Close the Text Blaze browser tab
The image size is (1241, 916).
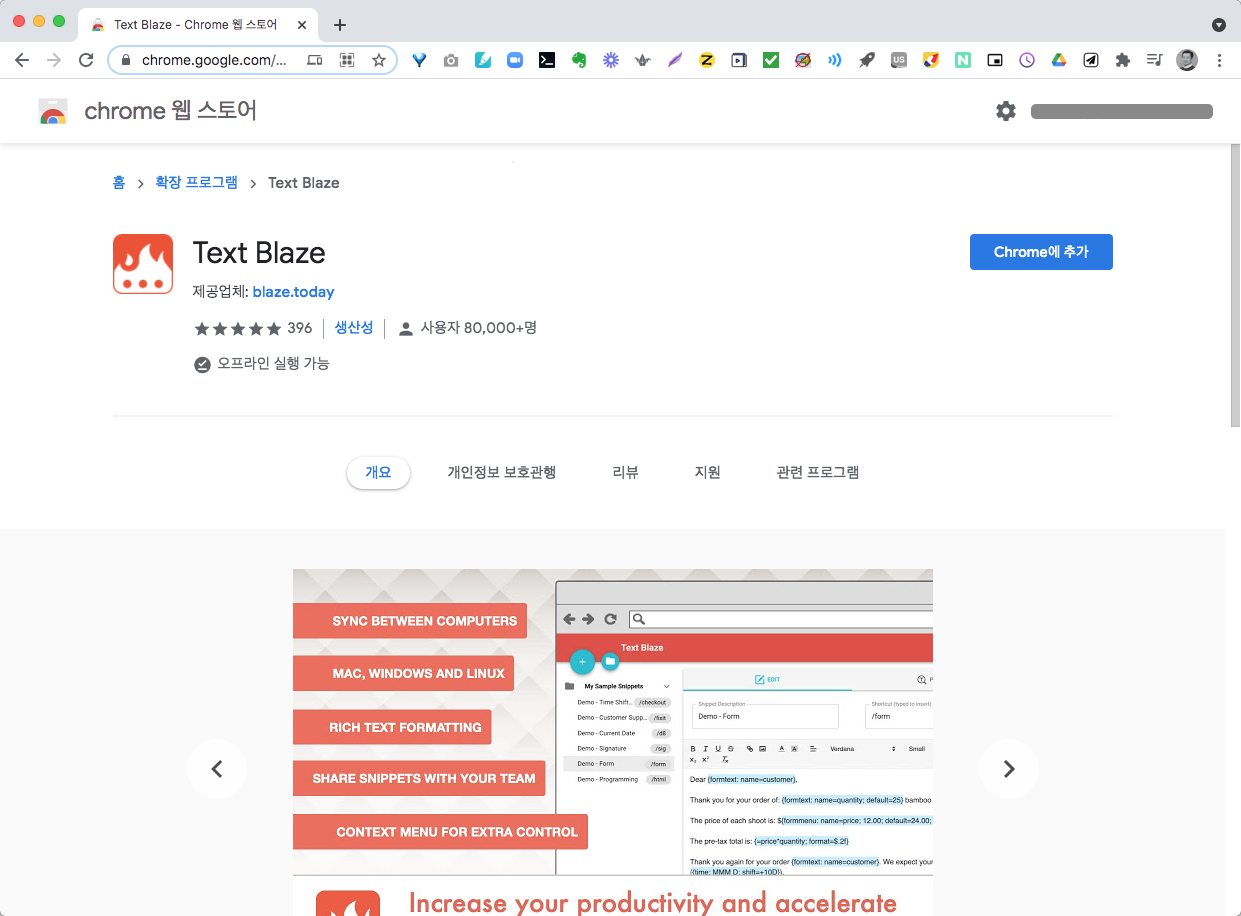pos(302,24)
